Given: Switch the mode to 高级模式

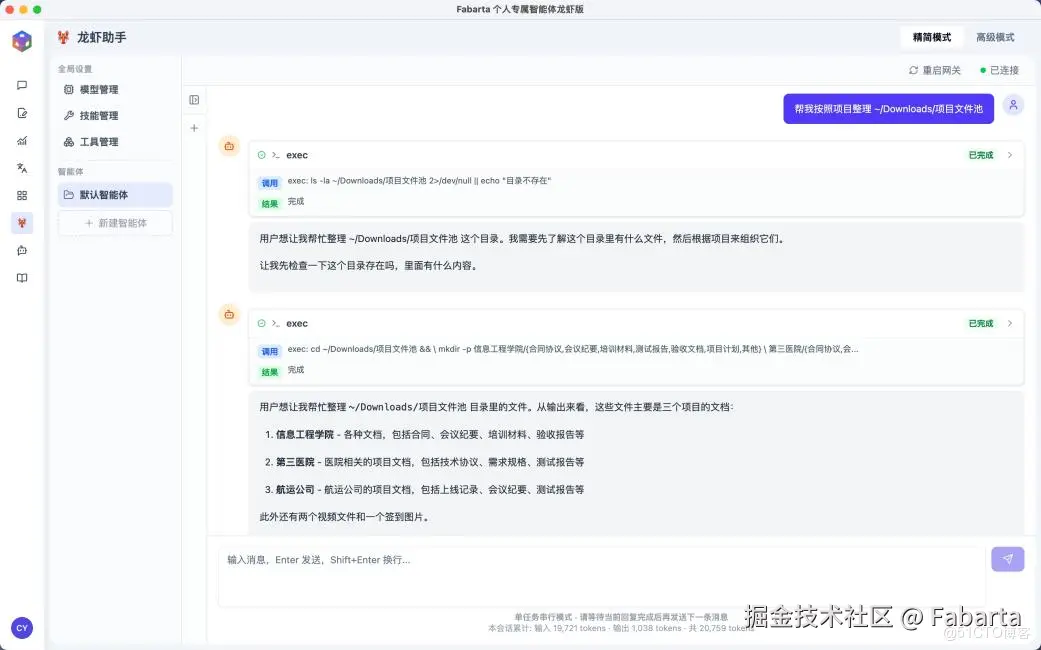Looking at the screenshot, I should 994,37.
